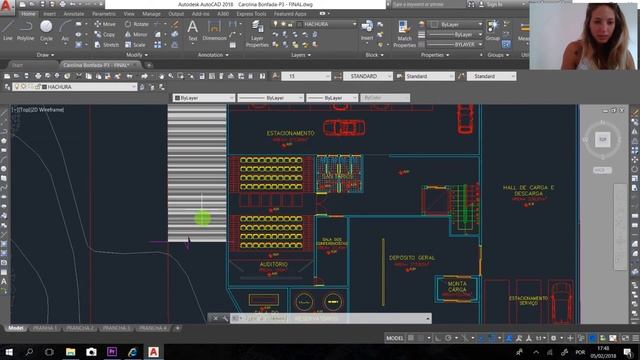This screenshot has width=640, height=360.
Task: Open the Parametric ribbon tab
Action: (x=104, y=14)
